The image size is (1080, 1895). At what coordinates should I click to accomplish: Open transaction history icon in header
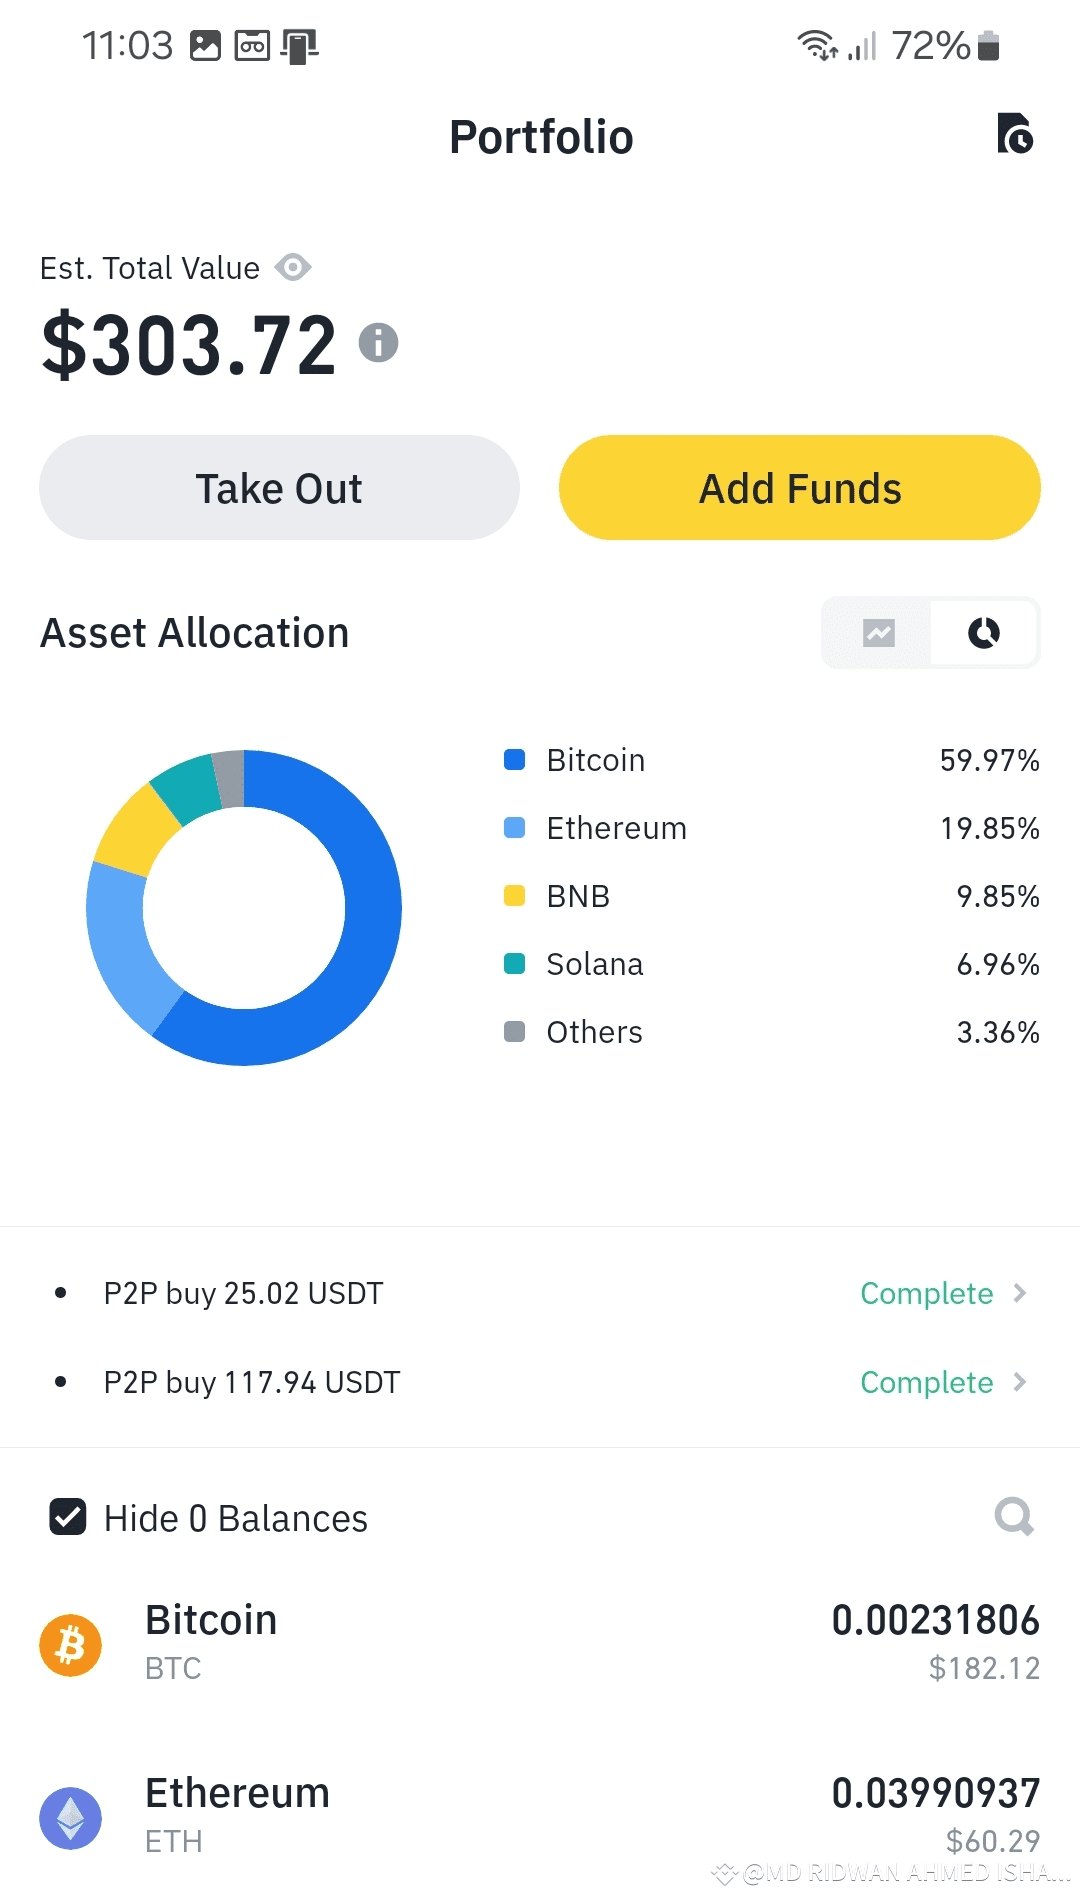(1015, 134)
